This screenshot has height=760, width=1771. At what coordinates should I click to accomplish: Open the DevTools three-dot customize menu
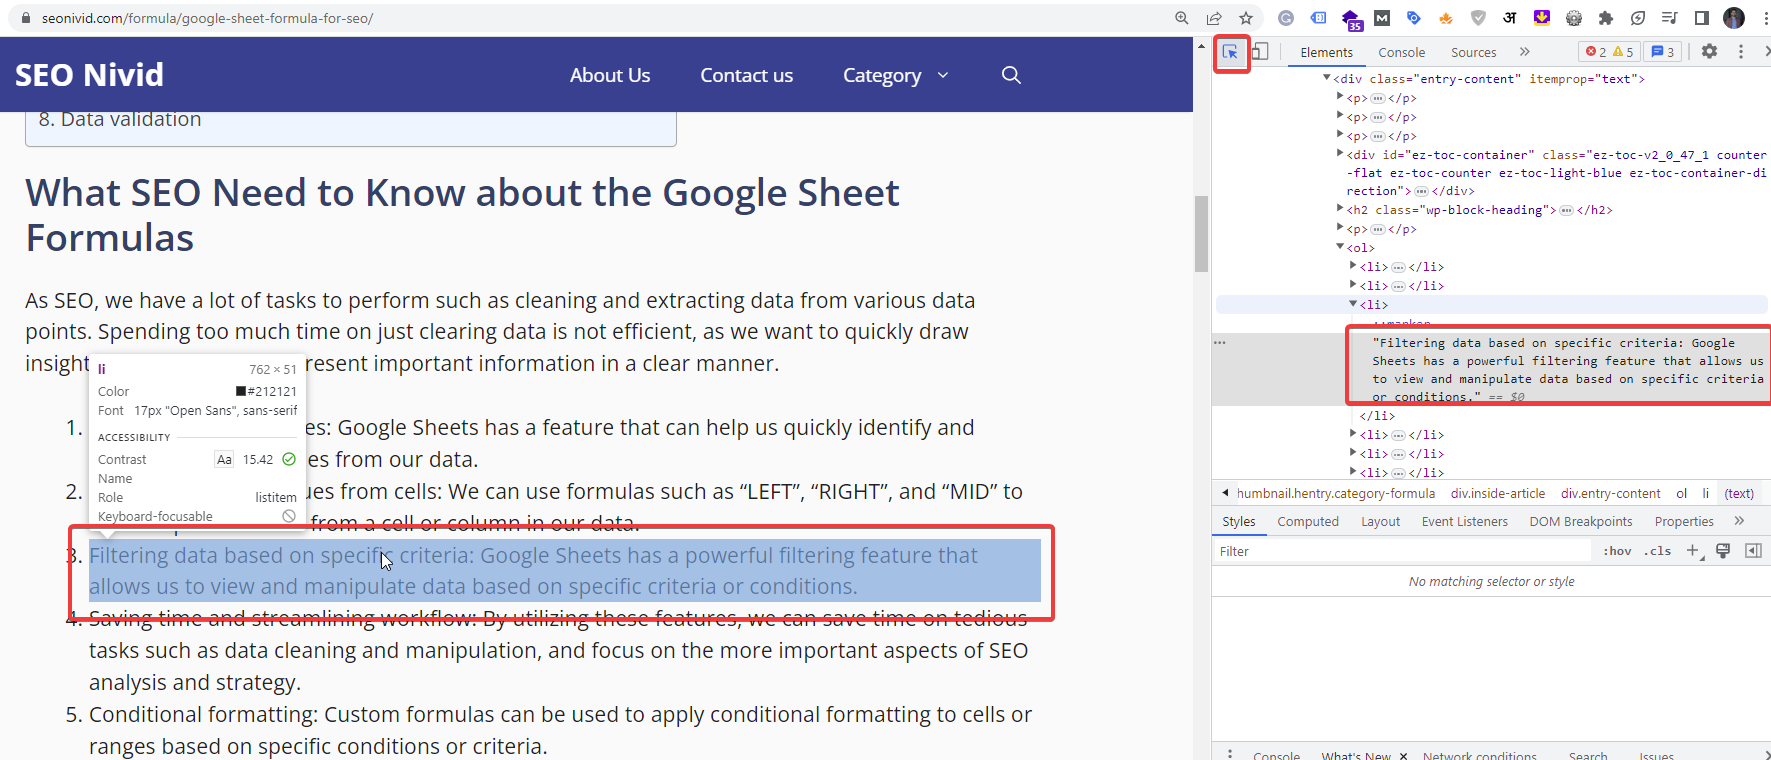click(x=1741, y=51)
